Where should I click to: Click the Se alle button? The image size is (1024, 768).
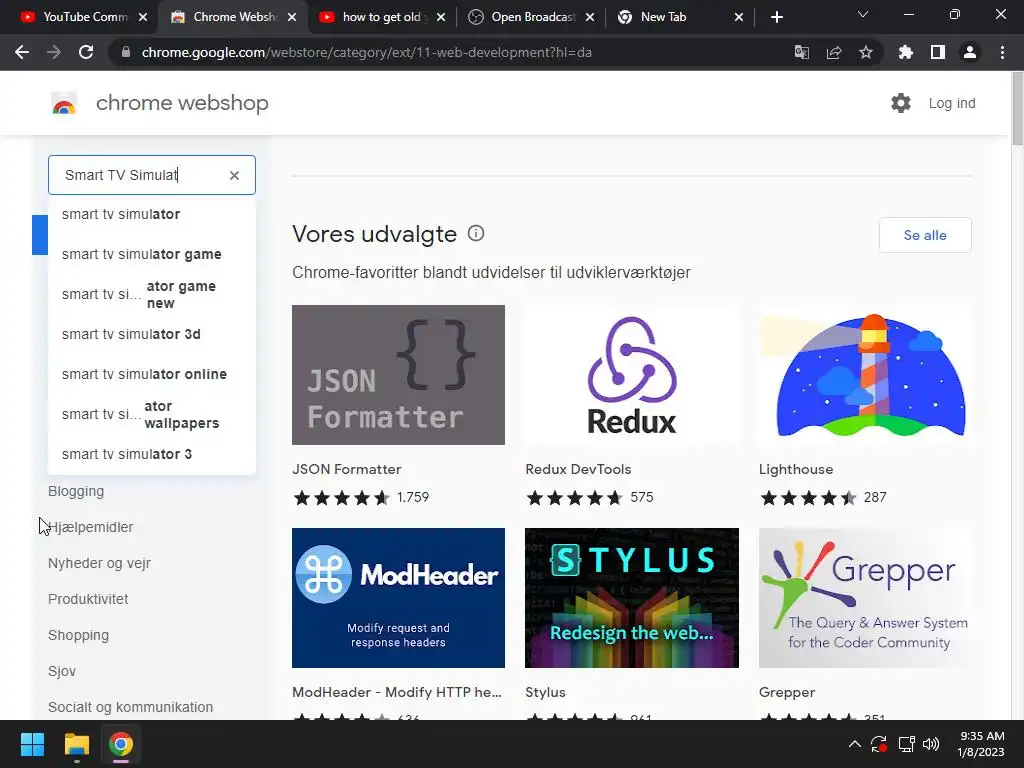coord(925,235)
